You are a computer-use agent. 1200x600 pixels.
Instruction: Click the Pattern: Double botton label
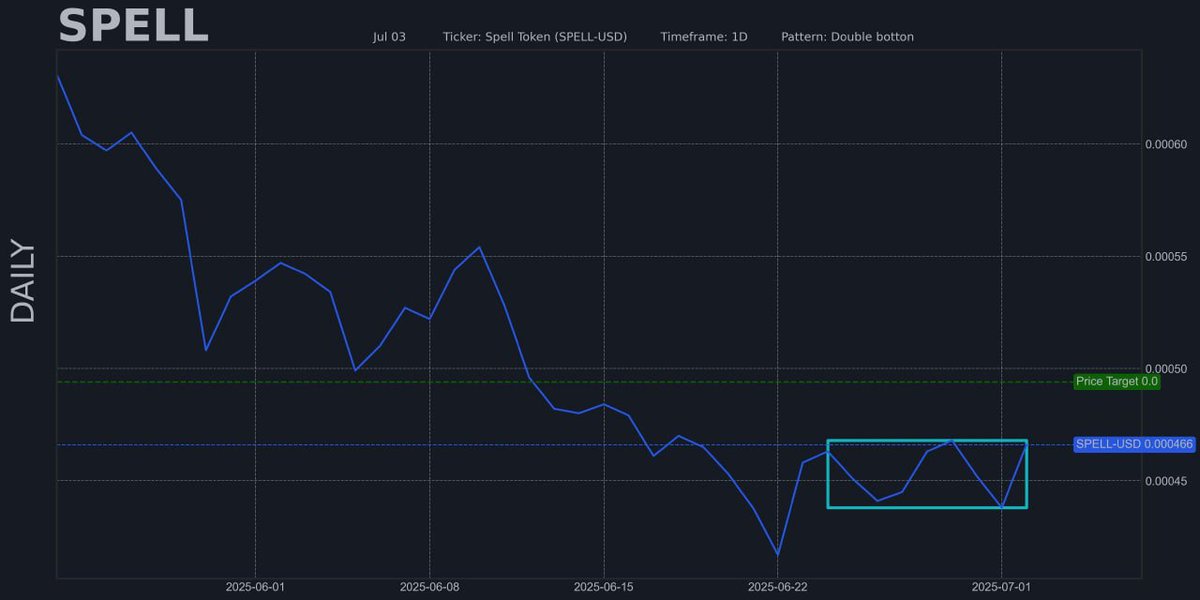pos(847,37)
